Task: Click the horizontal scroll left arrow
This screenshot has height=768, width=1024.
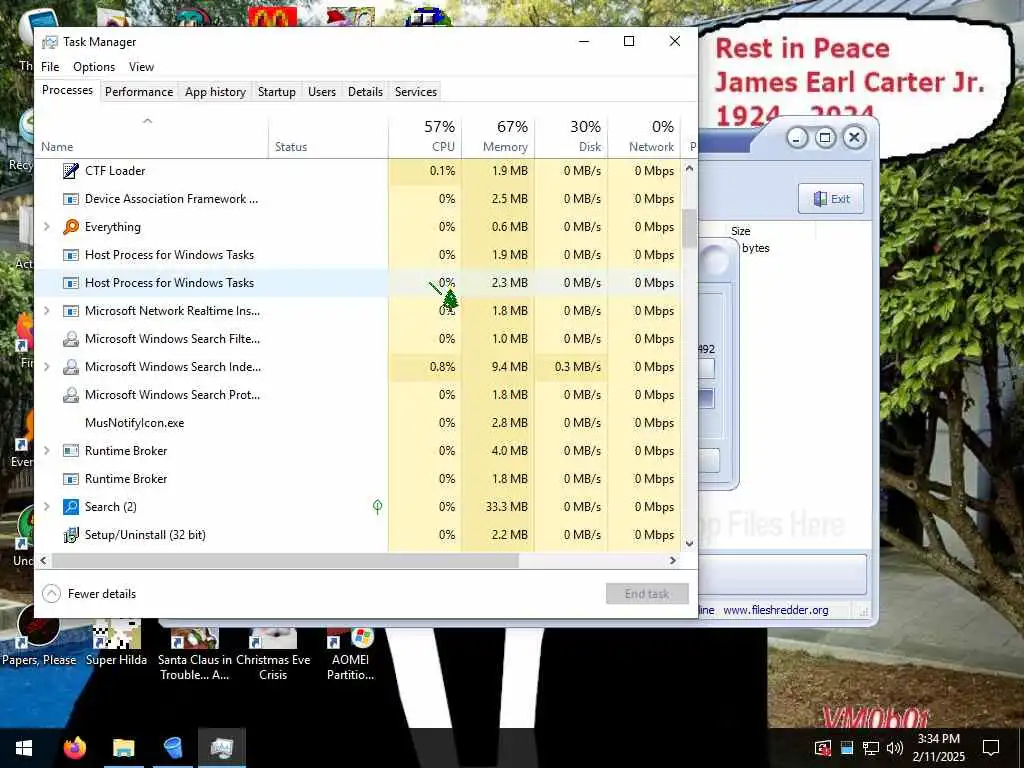Action: tap(44, 560)
